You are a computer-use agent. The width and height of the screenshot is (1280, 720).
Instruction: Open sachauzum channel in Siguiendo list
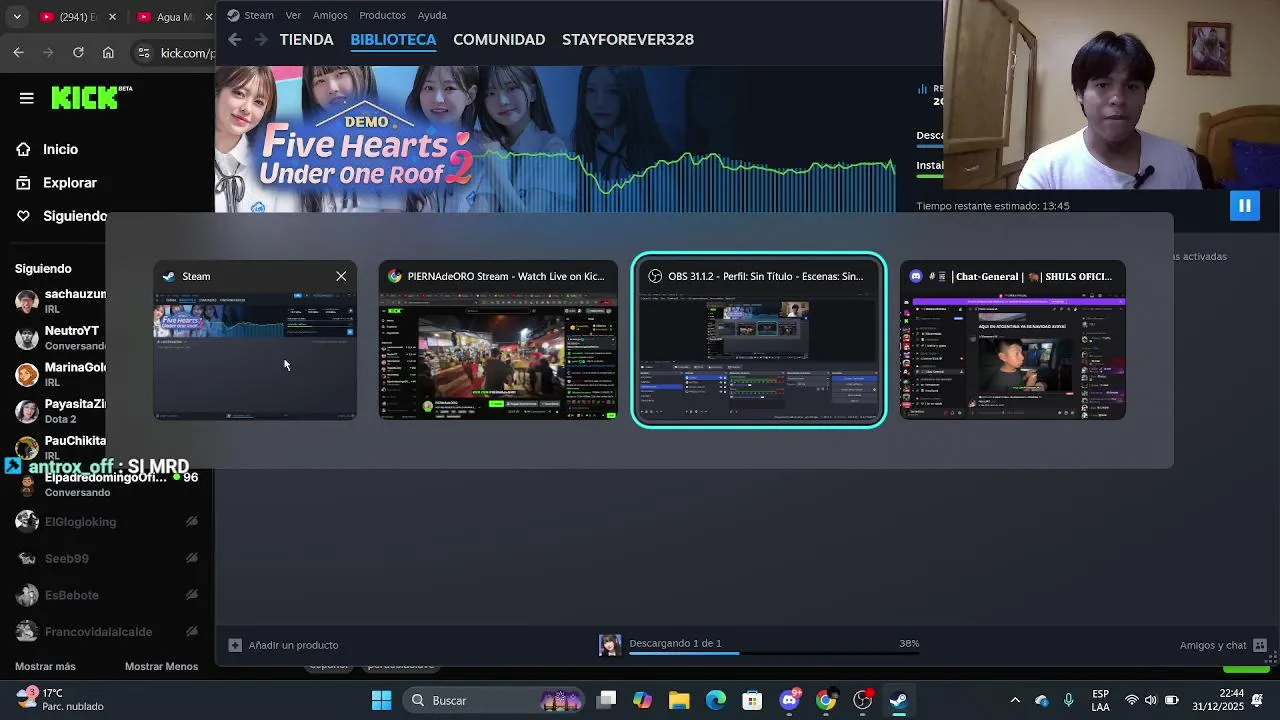click(x=62, y=301)
